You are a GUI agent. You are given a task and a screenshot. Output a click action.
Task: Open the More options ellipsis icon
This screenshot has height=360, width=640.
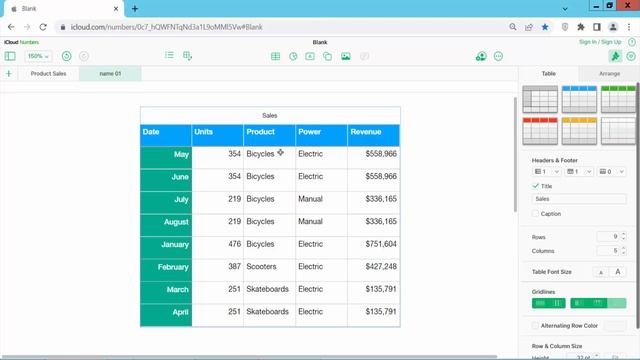pyautogui.click(x=498, y=56)
